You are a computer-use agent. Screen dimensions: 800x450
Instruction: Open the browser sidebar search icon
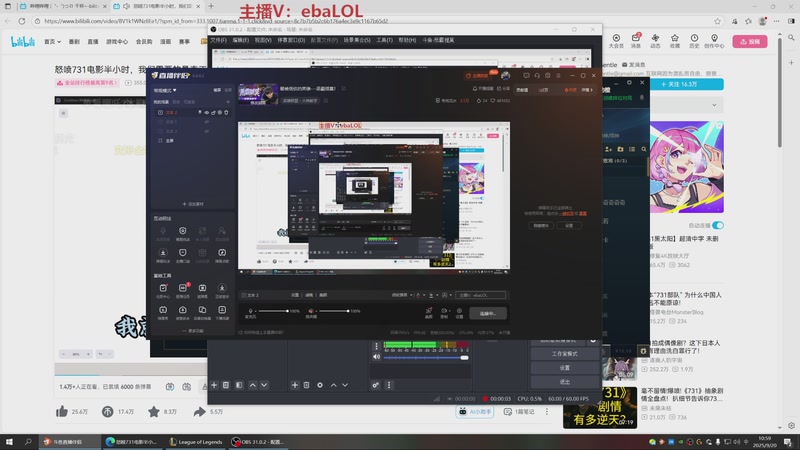click(x=791, y=37)
